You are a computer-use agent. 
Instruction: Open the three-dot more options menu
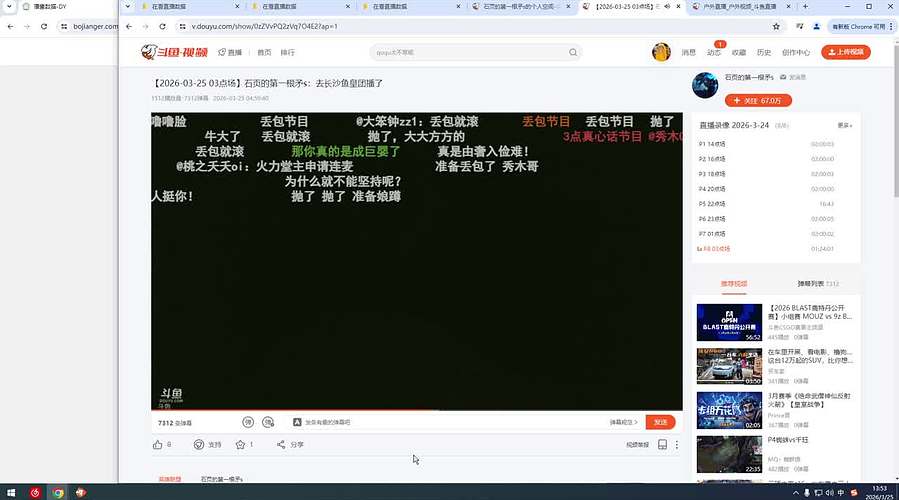[x=677, y=444]
